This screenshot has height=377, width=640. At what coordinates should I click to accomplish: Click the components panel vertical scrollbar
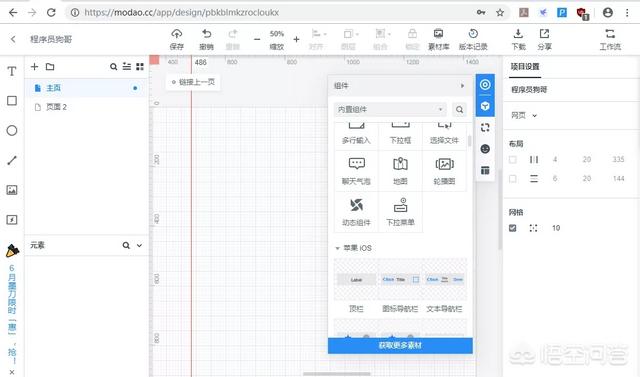coord(469,141)
